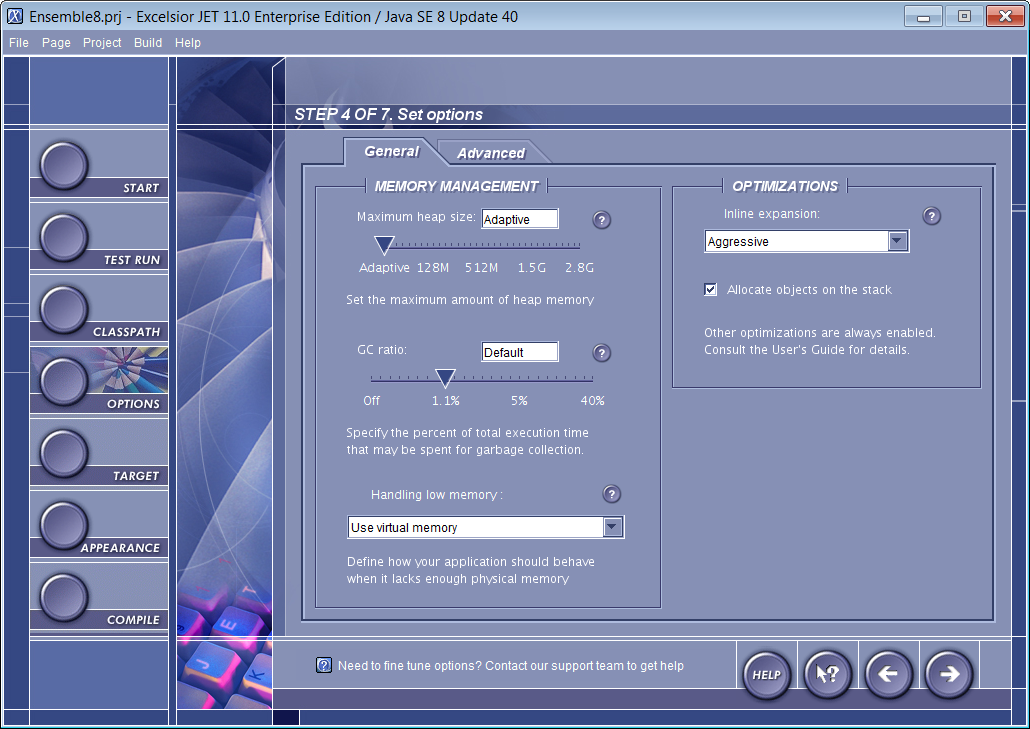
Task: Toggle Allocate objects on the stack
Action: pos(711,290)
